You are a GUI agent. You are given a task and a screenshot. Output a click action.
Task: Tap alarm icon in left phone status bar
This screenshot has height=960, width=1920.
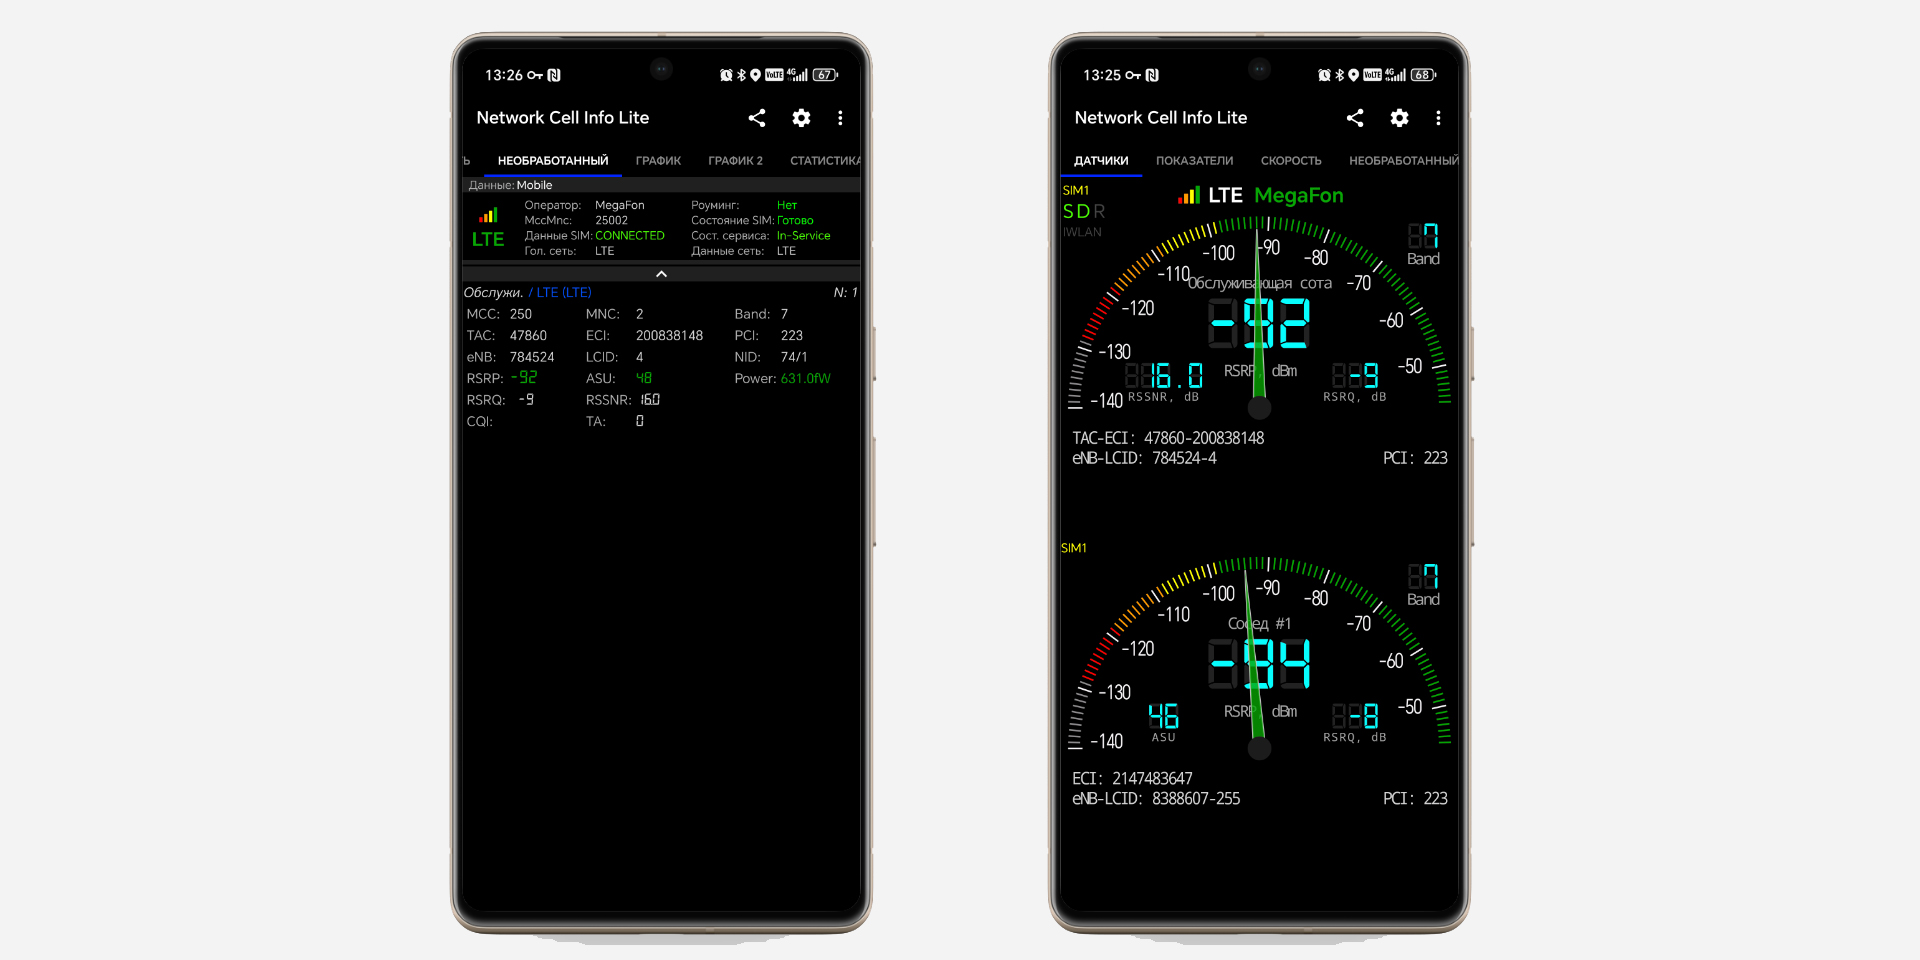pyautogui.click(x=726, y=75)
